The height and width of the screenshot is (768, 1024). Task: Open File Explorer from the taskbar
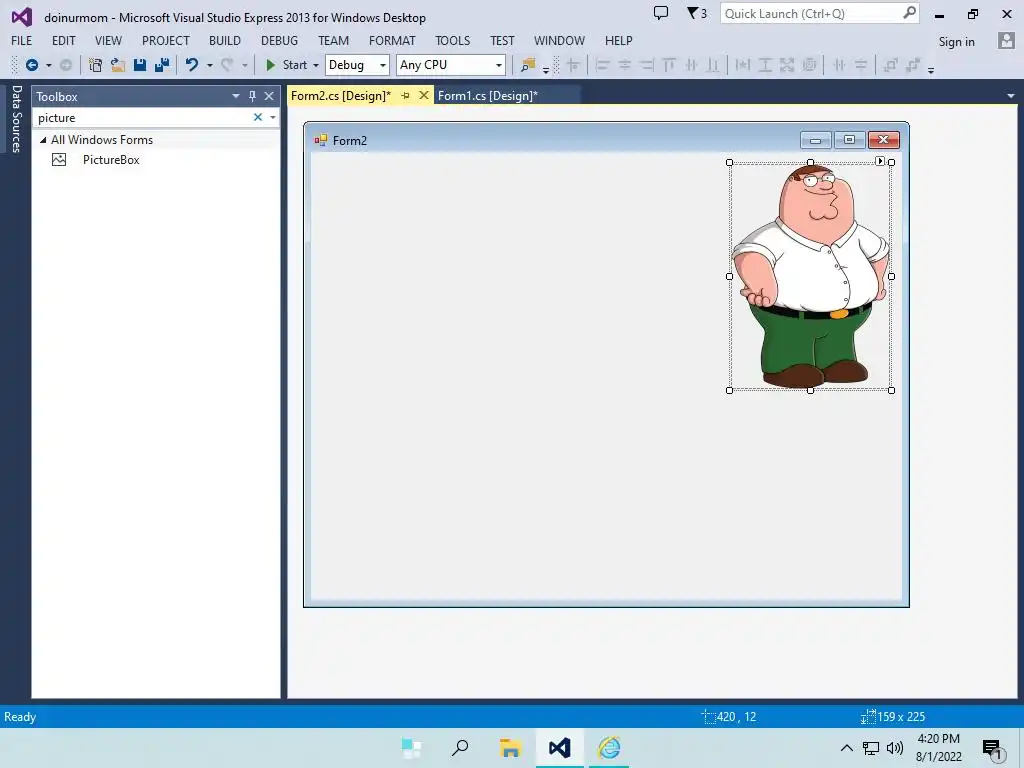click(x=510, y=748)
